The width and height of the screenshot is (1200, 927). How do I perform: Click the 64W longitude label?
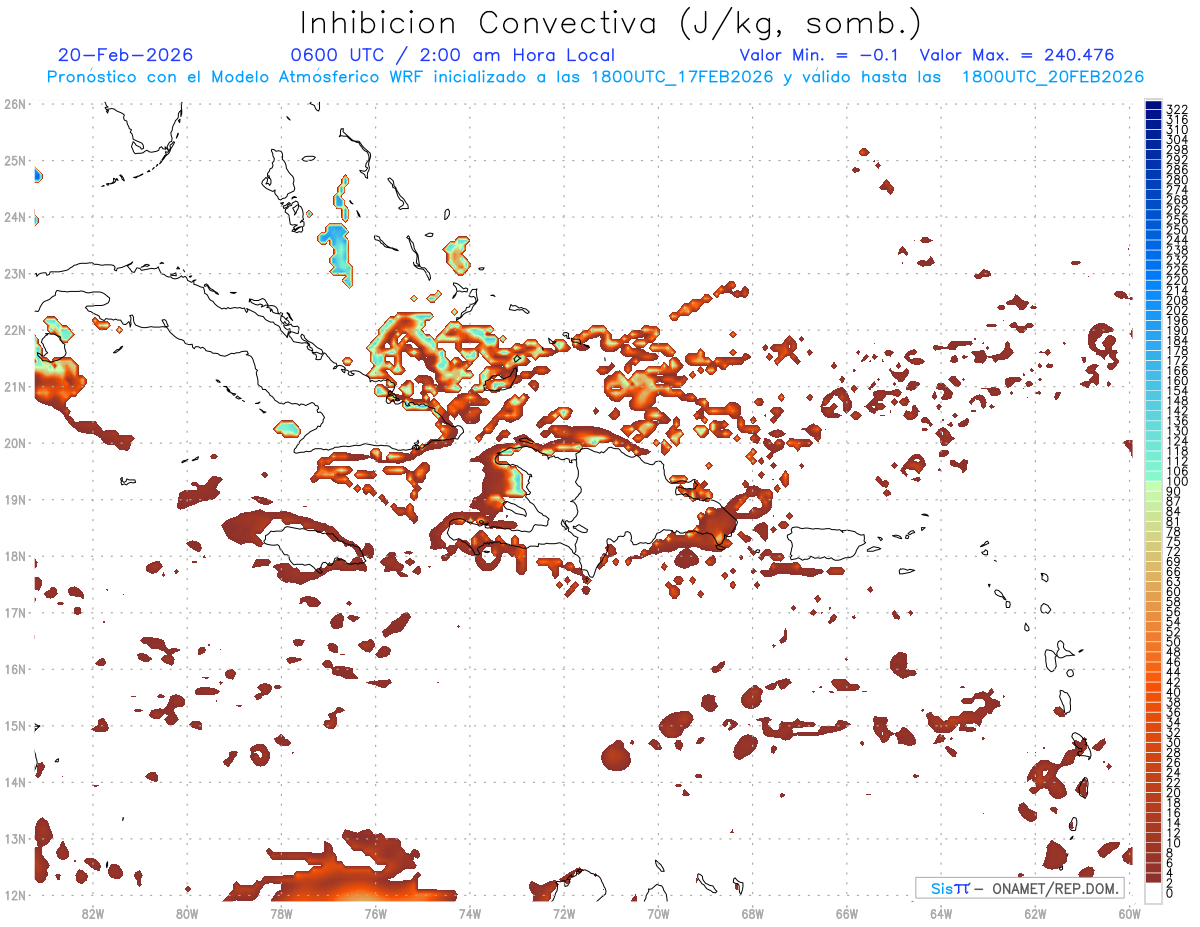pyautogui.click(x=941, y=913)
